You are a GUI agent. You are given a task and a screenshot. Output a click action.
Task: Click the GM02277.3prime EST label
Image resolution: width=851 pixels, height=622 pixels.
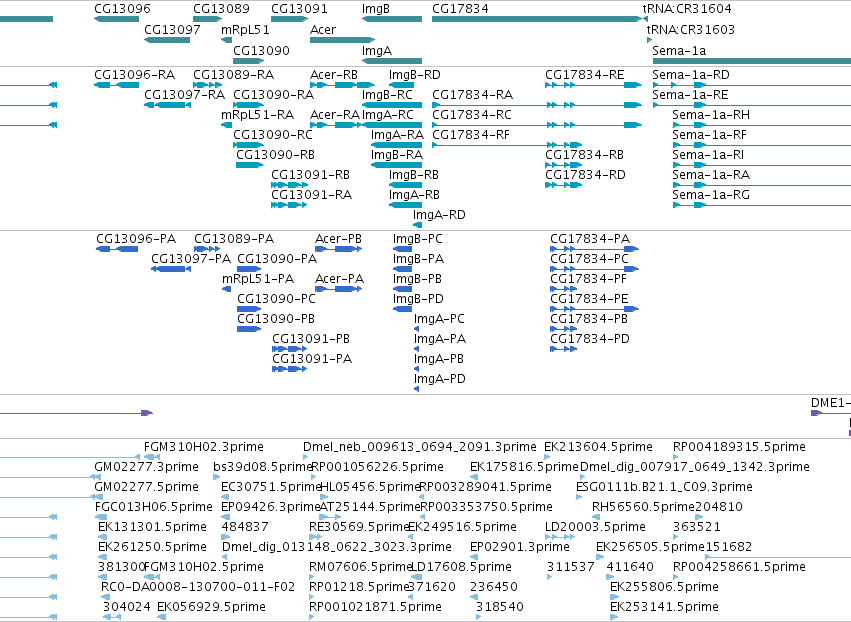147,467
